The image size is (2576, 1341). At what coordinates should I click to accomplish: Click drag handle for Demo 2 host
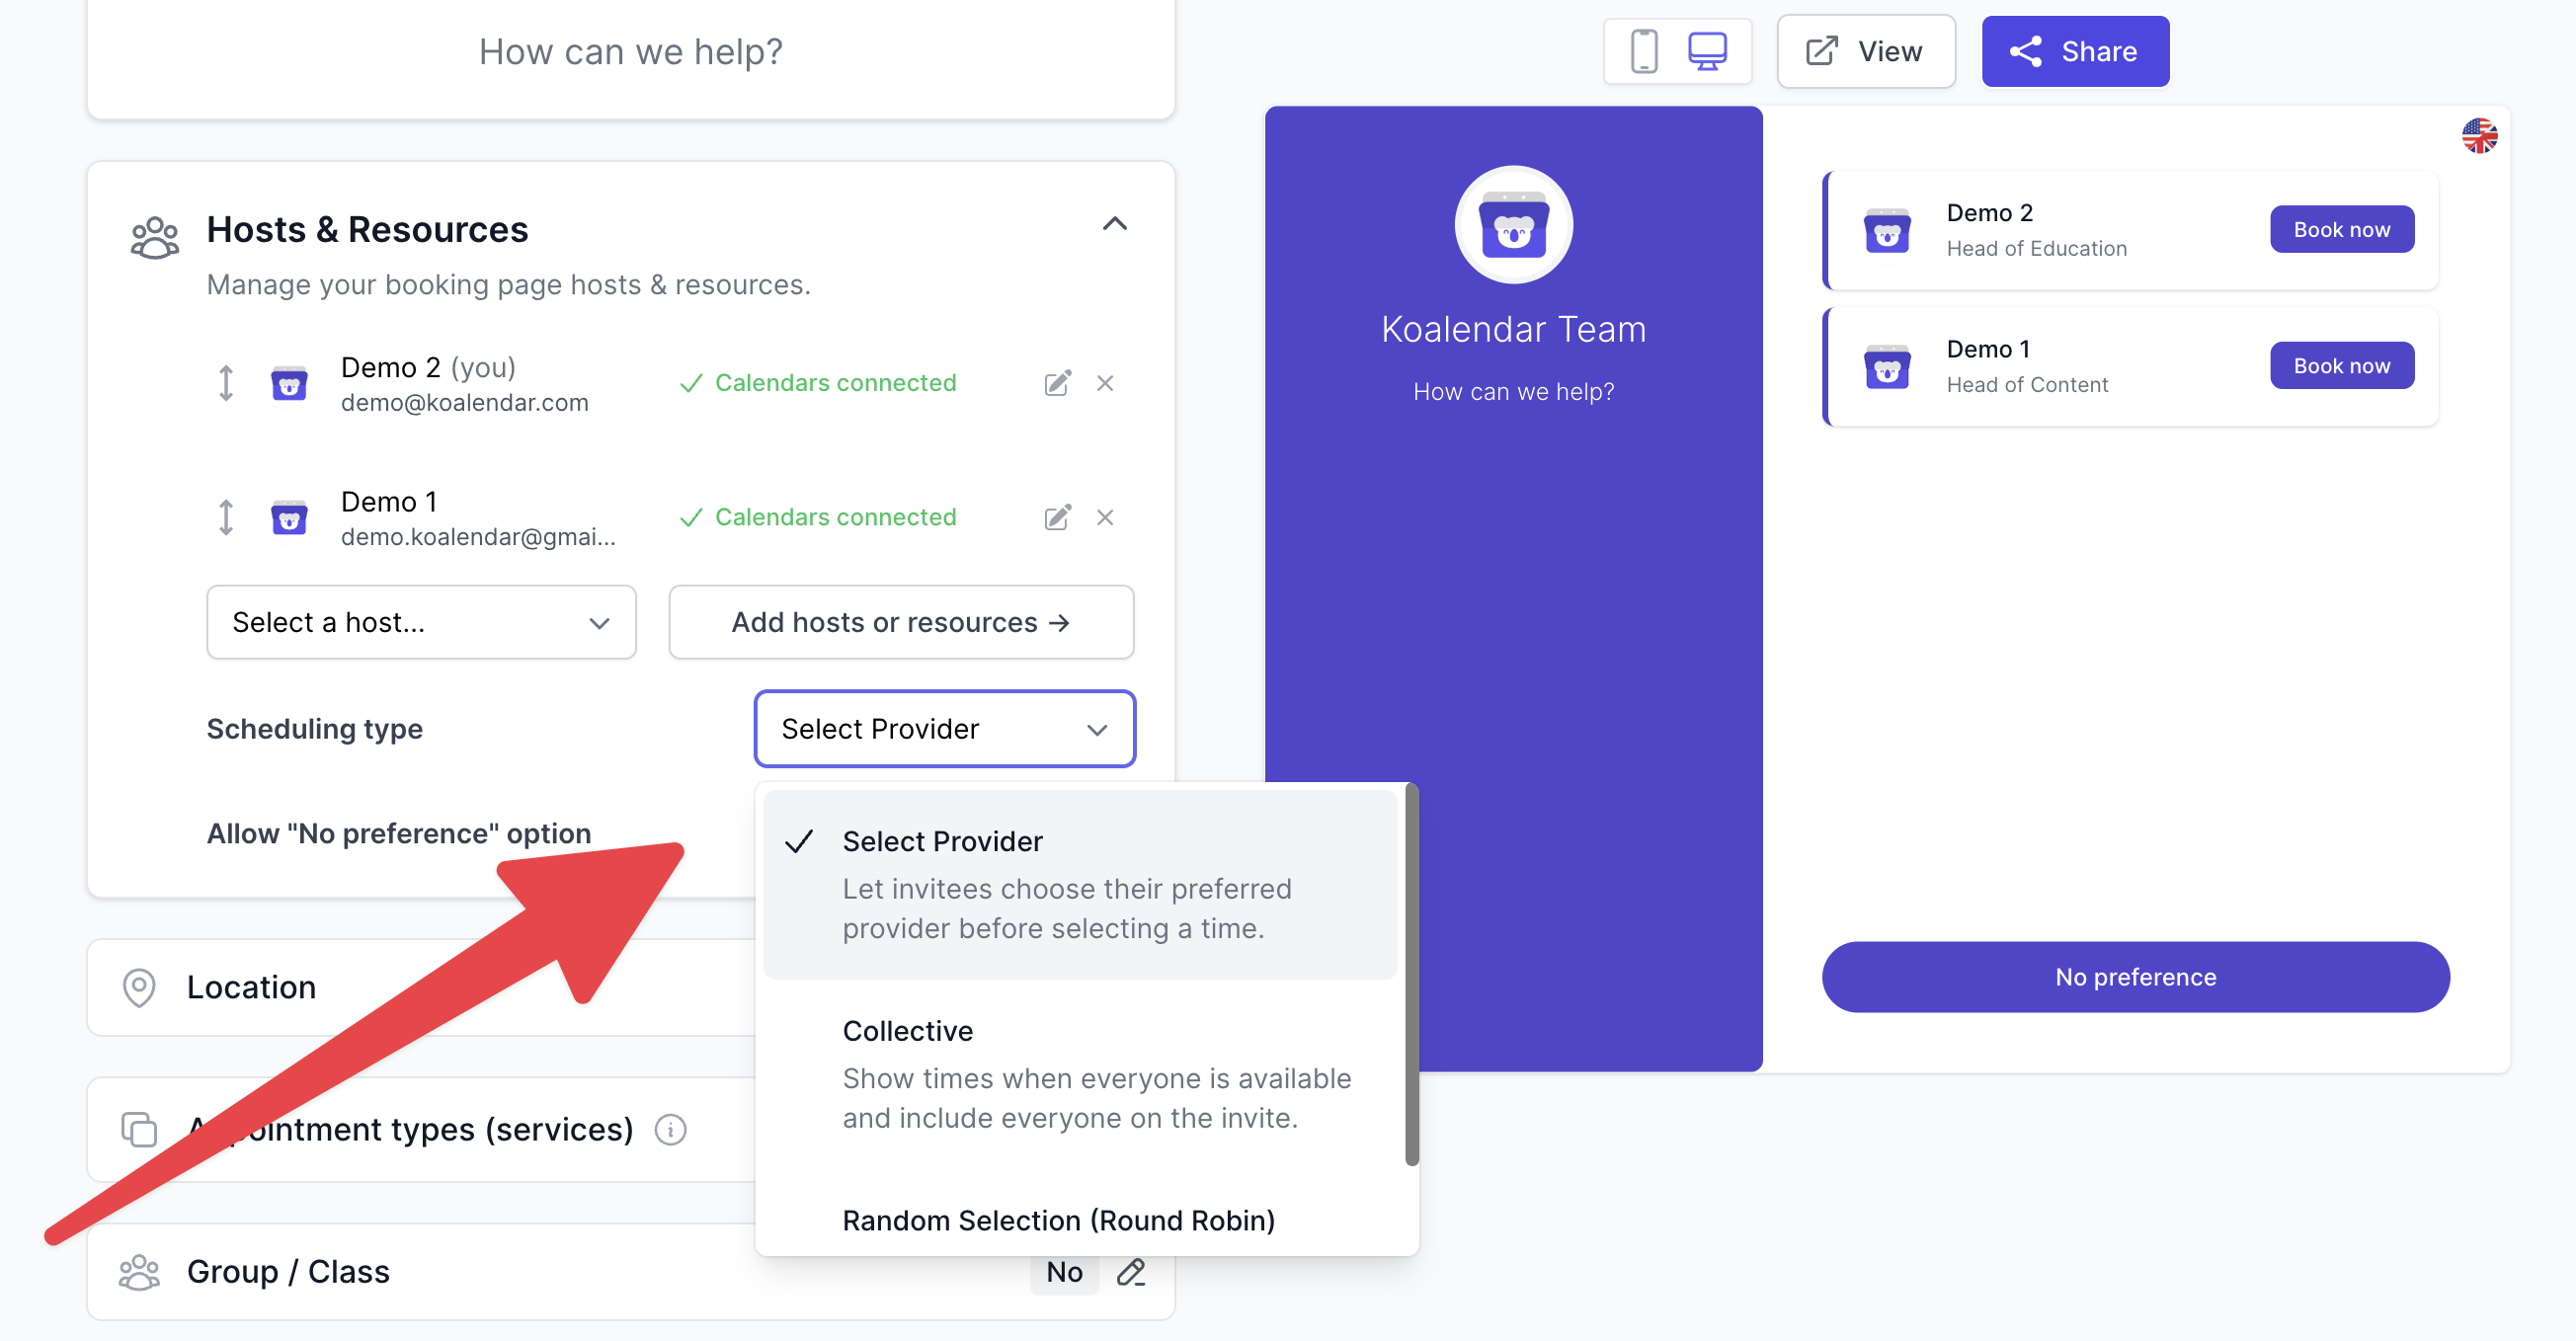[x=226, y=383]
